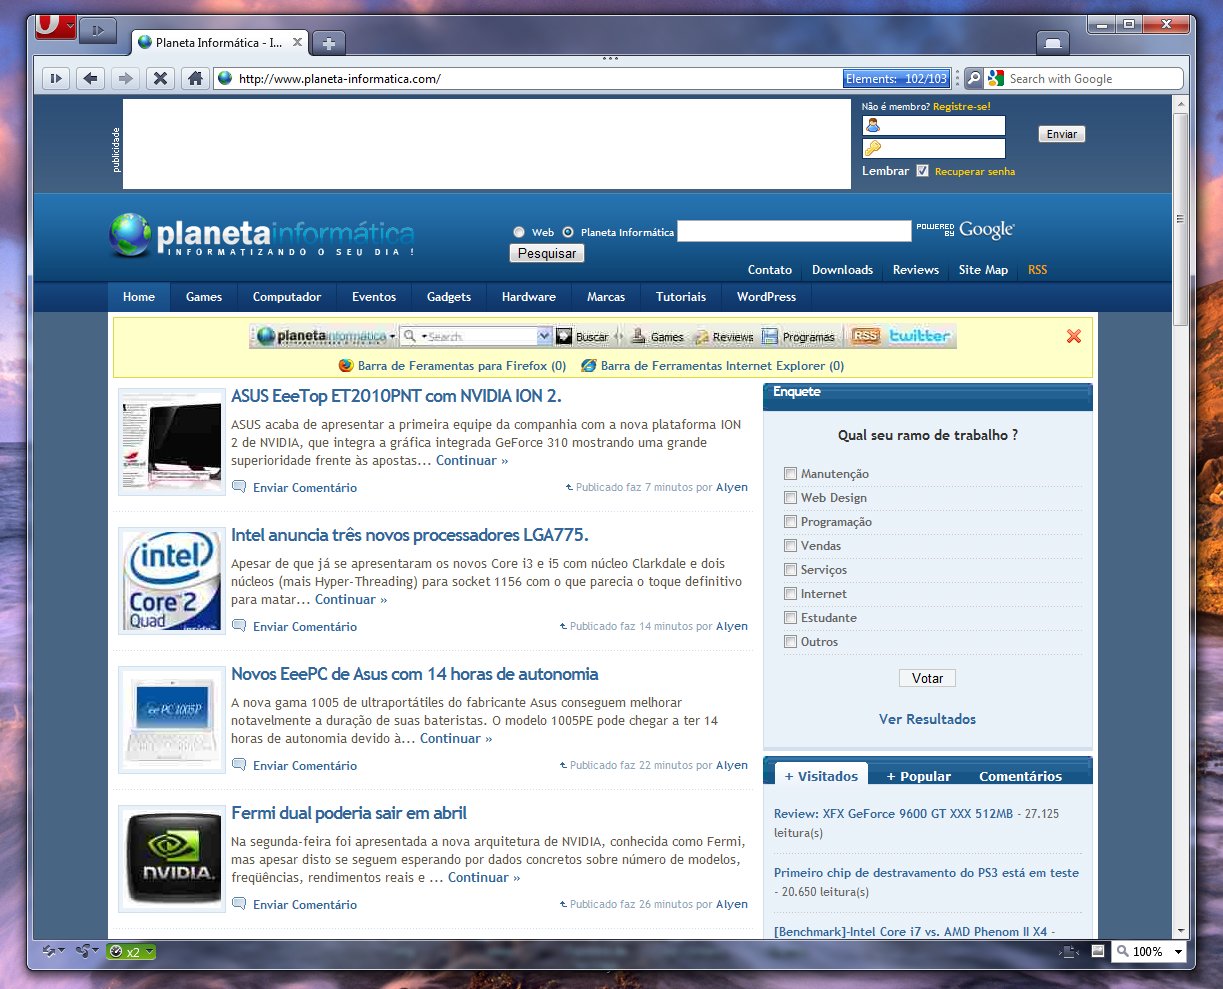Toggle the panel button beside Opera menu

click(x=97, y=30)
